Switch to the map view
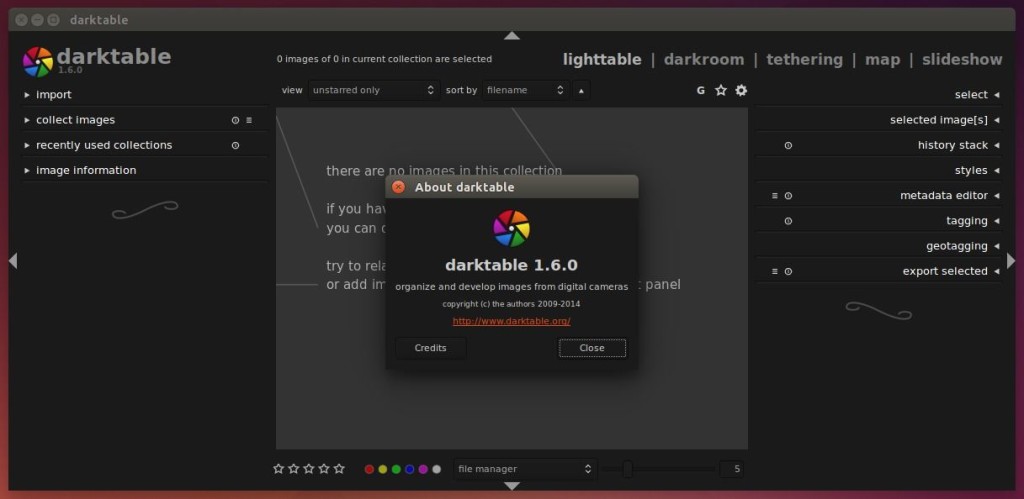This screenshot has width=1024, height=499. pos(882,59)
